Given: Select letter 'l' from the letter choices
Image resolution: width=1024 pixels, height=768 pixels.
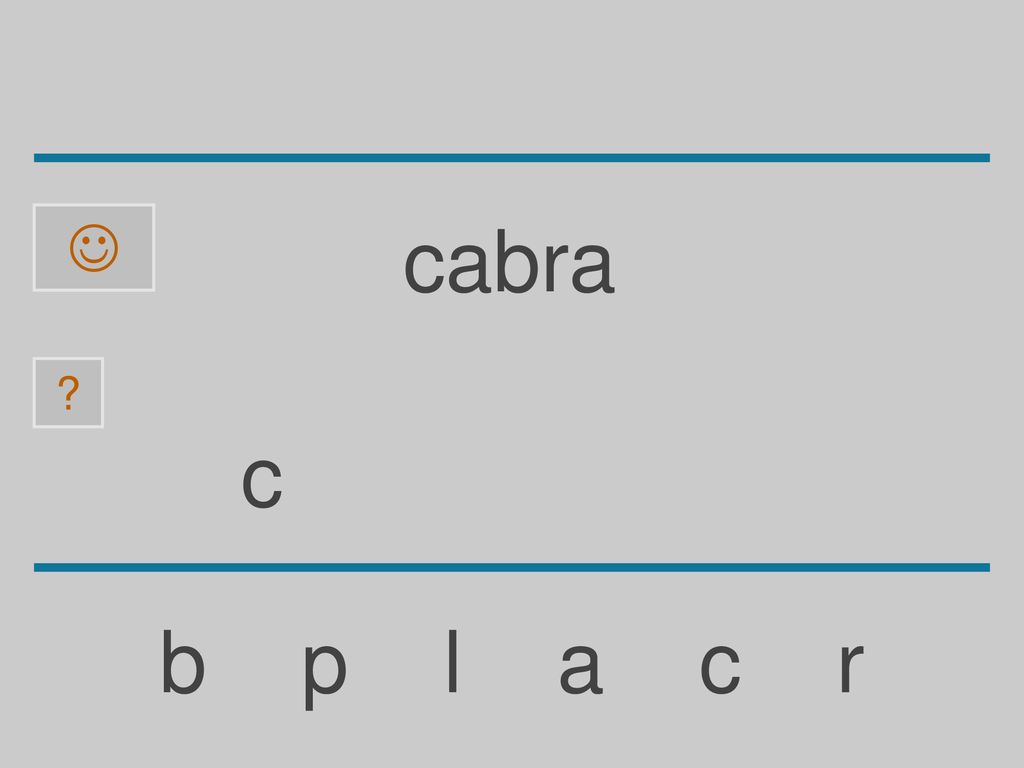Looking at the screenshot, I should [x=452, y=661].
